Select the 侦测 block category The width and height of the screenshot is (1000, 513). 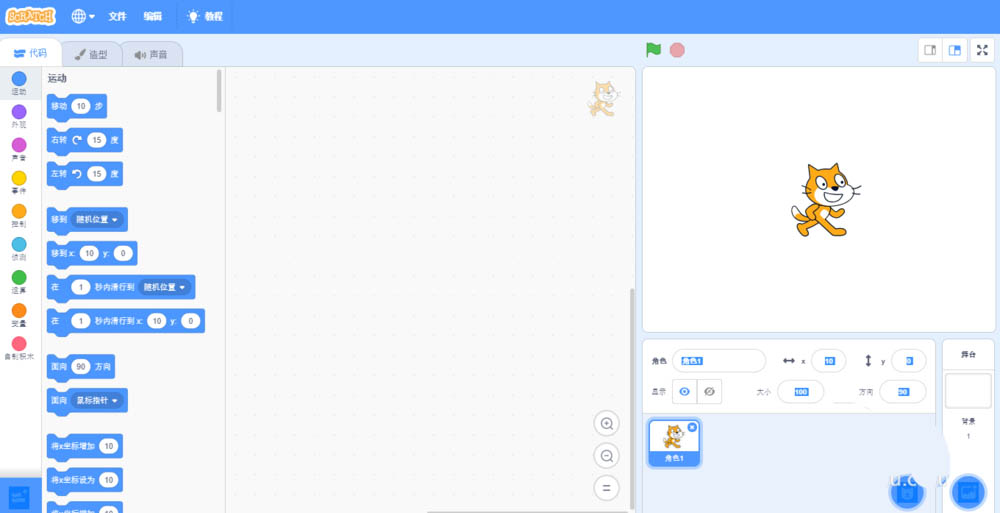coord(19,249)
